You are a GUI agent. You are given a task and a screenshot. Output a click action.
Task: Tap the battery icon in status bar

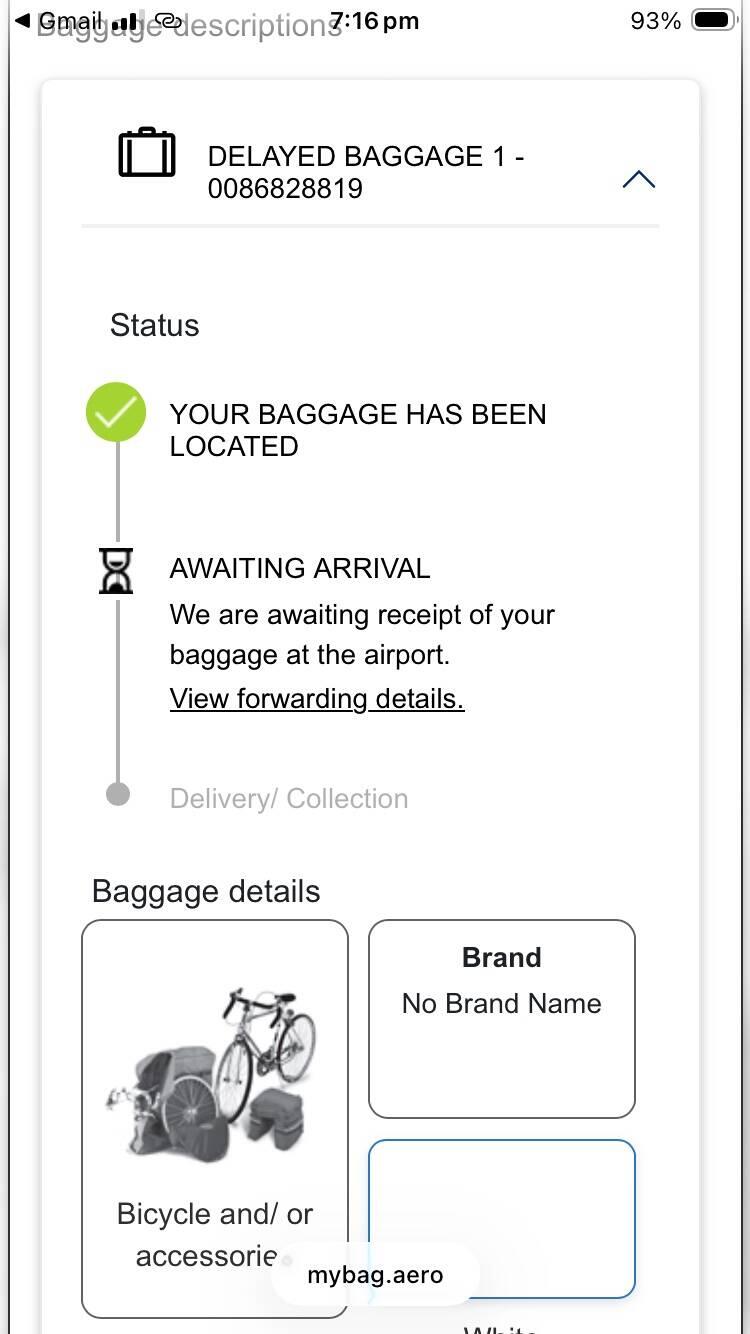pos(714,21)
